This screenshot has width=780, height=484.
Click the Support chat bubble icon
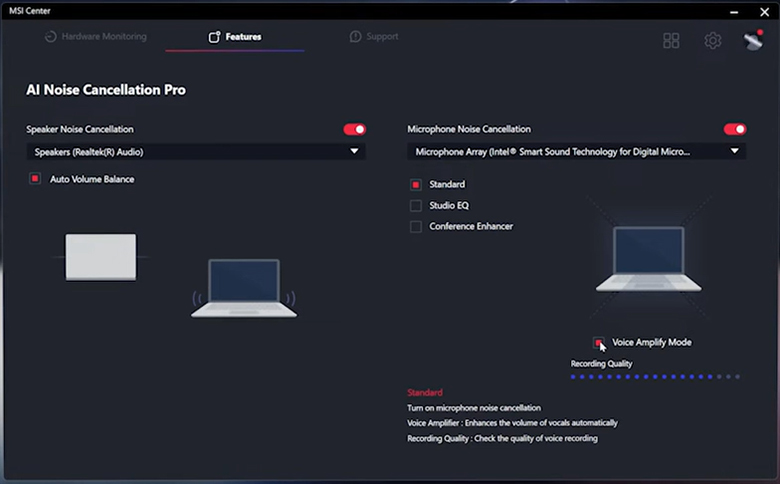coord(355,37)
